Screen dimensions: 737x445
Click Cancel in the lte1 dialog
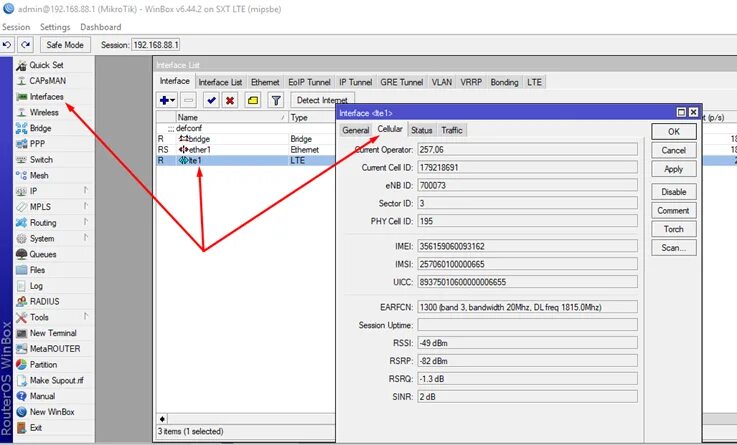click(x=674, y=150)
